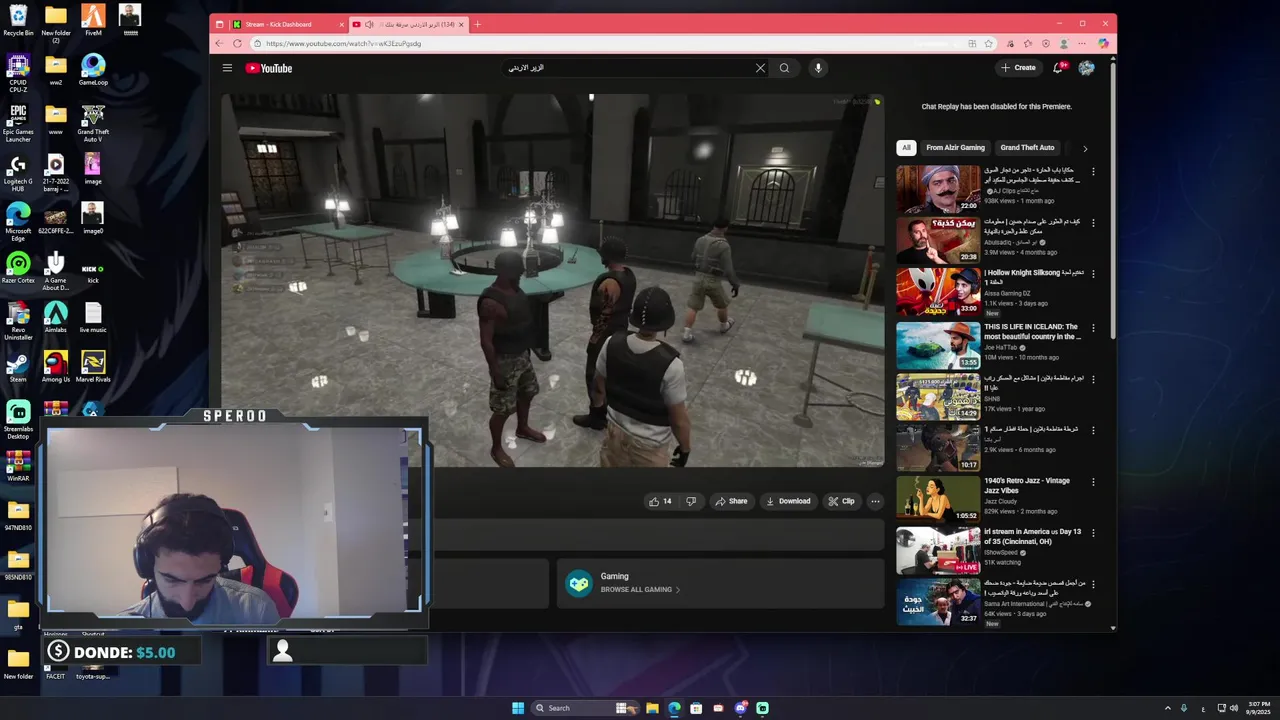Start voice search with the microphone
Viewport: 1280px width, 720px height.
click(818, 68)
